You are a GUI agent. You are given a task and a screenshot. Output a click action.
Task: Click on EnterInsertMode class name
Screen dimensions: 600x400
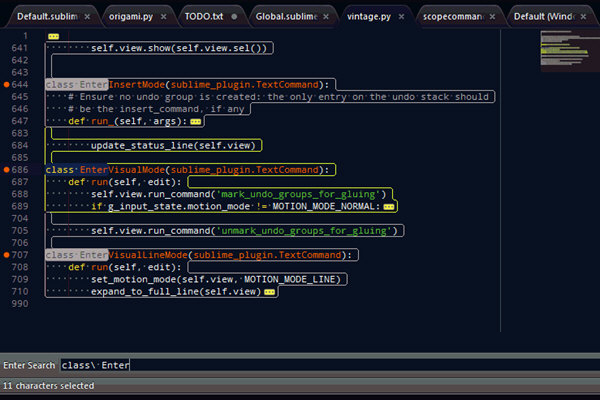[x=122, y=85]
